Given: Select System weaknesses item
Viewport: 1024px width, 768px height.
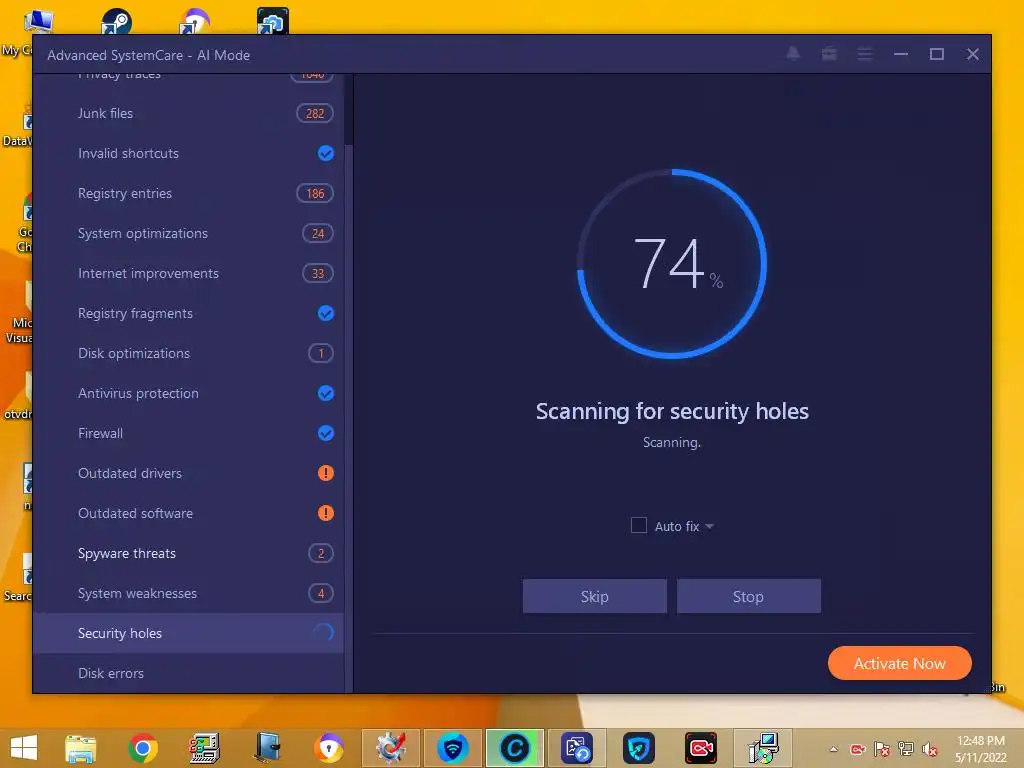Looking at the screenshot, I should [x=188, y=593].
